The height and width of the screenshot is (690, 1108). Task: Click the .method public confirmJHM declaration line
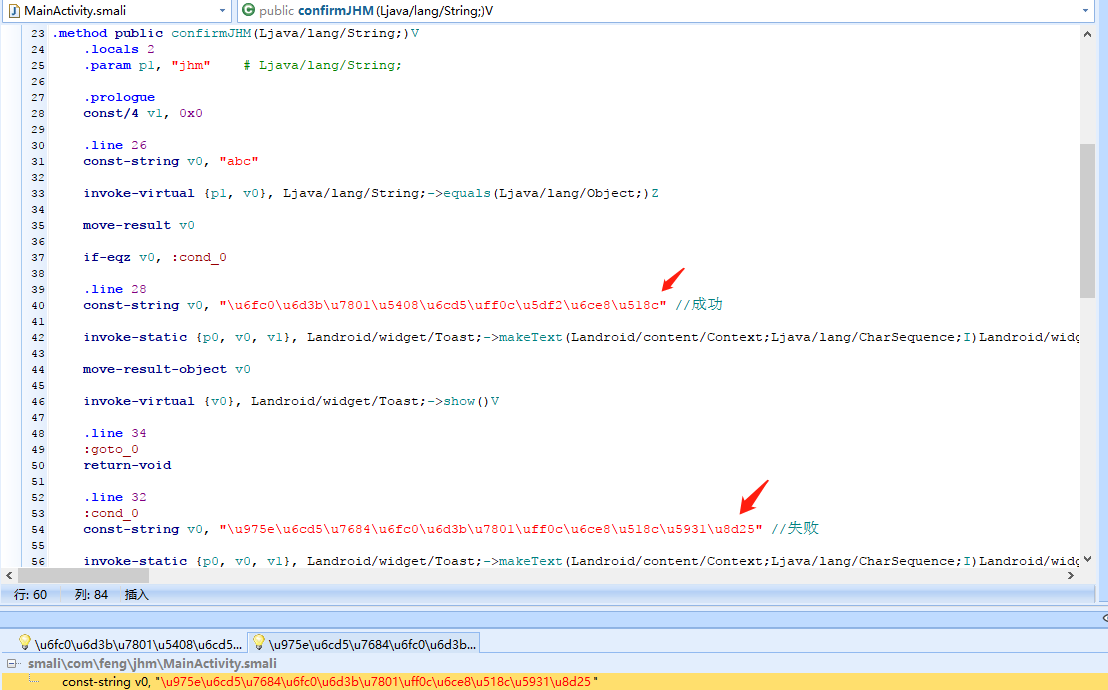click(235, 33)
